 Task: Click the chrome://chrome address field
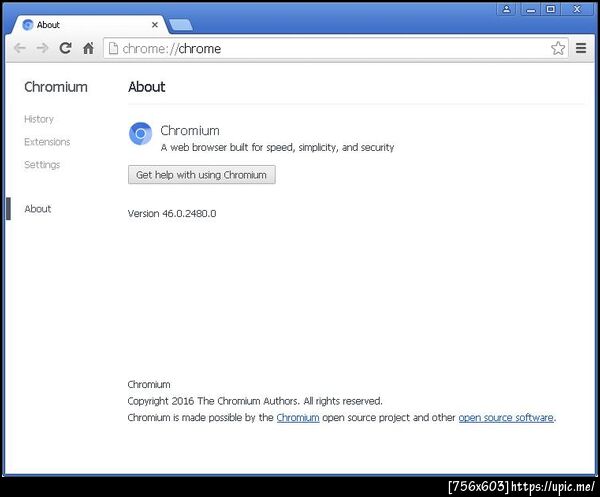coord(335,48)
